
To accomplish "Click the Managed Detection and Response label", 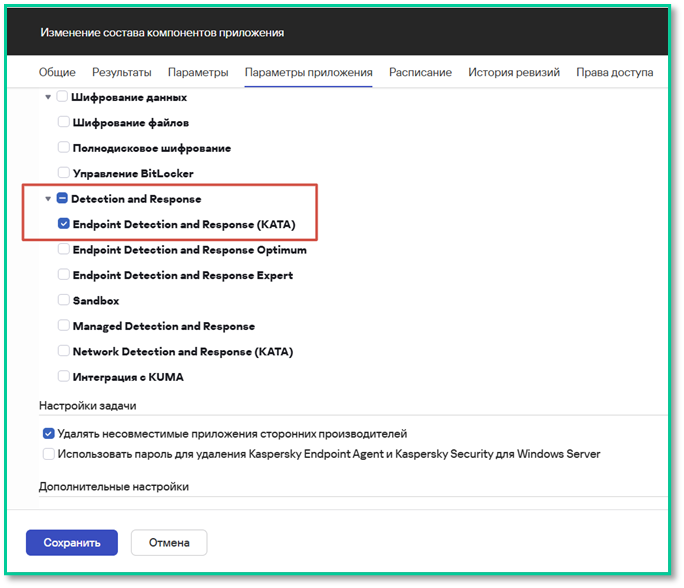I will click(x=164, y=326).
